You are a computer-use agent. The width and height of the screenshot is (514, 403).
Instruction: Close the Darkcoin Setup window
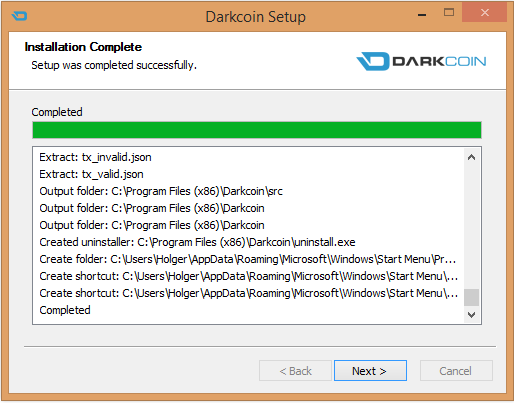(x=484, y=13)
